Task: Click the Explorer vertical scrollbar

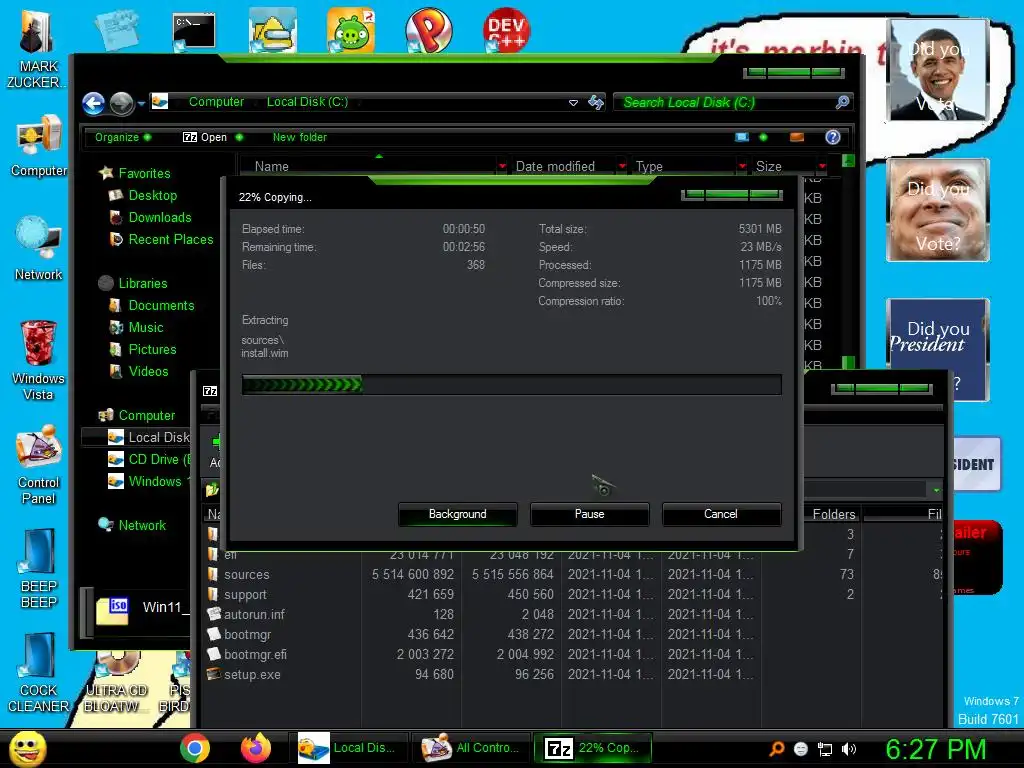Action: 848,261
